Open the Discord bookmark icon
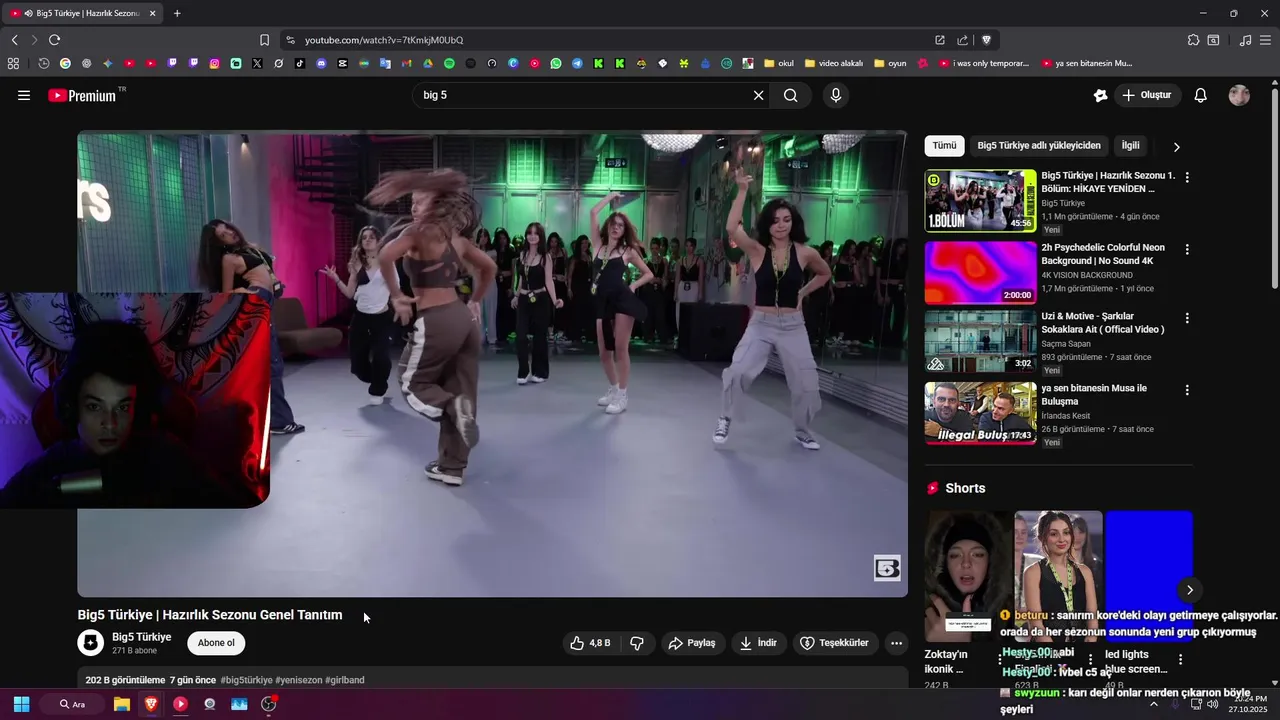The image size is (1280, 720). click(x=321, y=63)
